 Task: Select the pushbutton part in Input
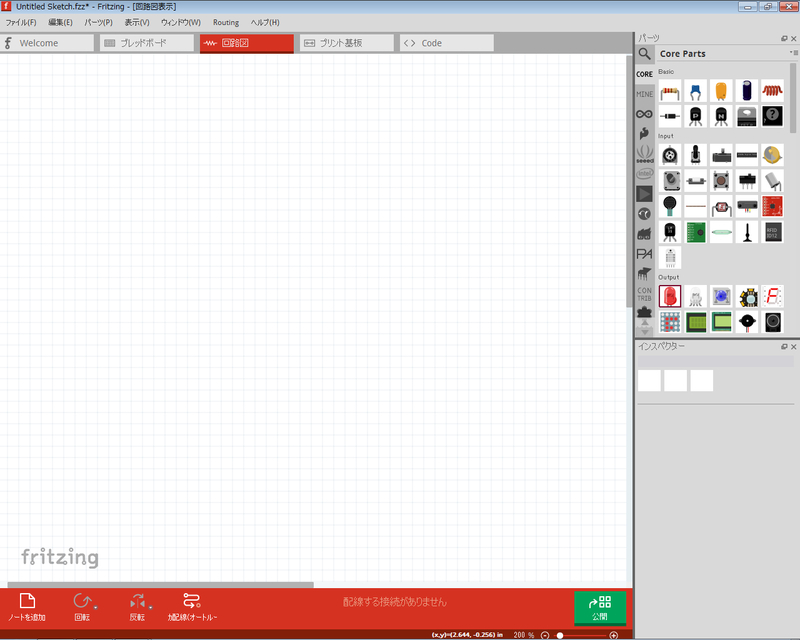(721, 181)
